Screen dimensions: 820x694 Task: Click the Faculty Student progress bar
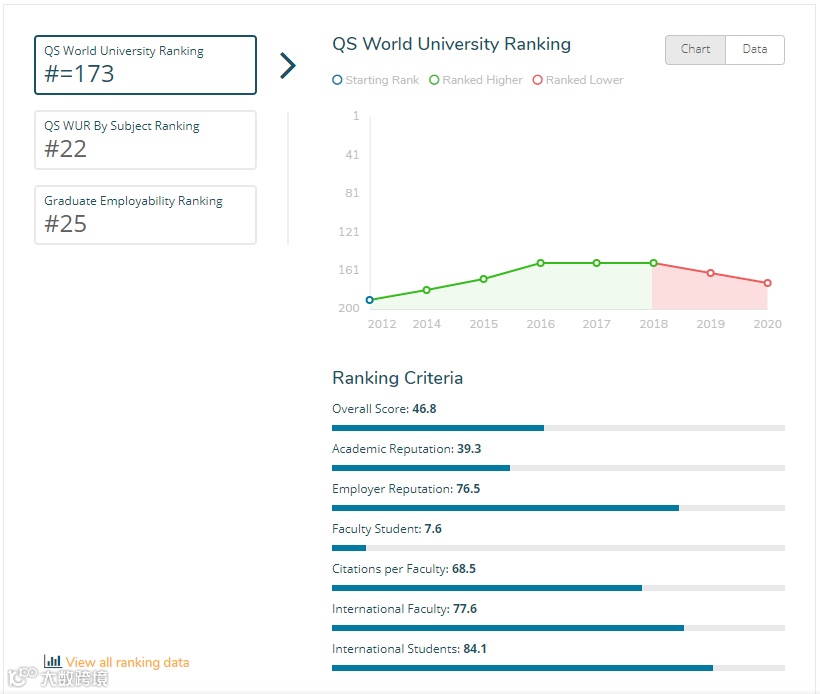pos(559,548)
